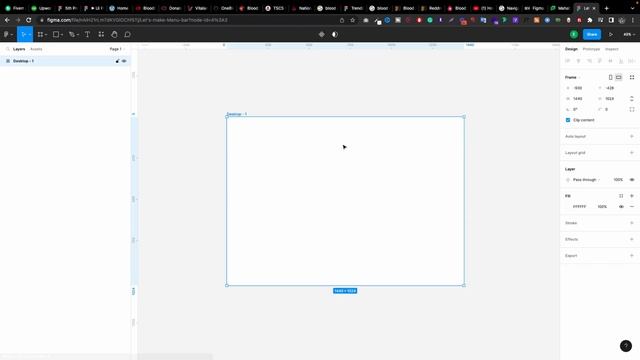Select the Text tool

87,35
